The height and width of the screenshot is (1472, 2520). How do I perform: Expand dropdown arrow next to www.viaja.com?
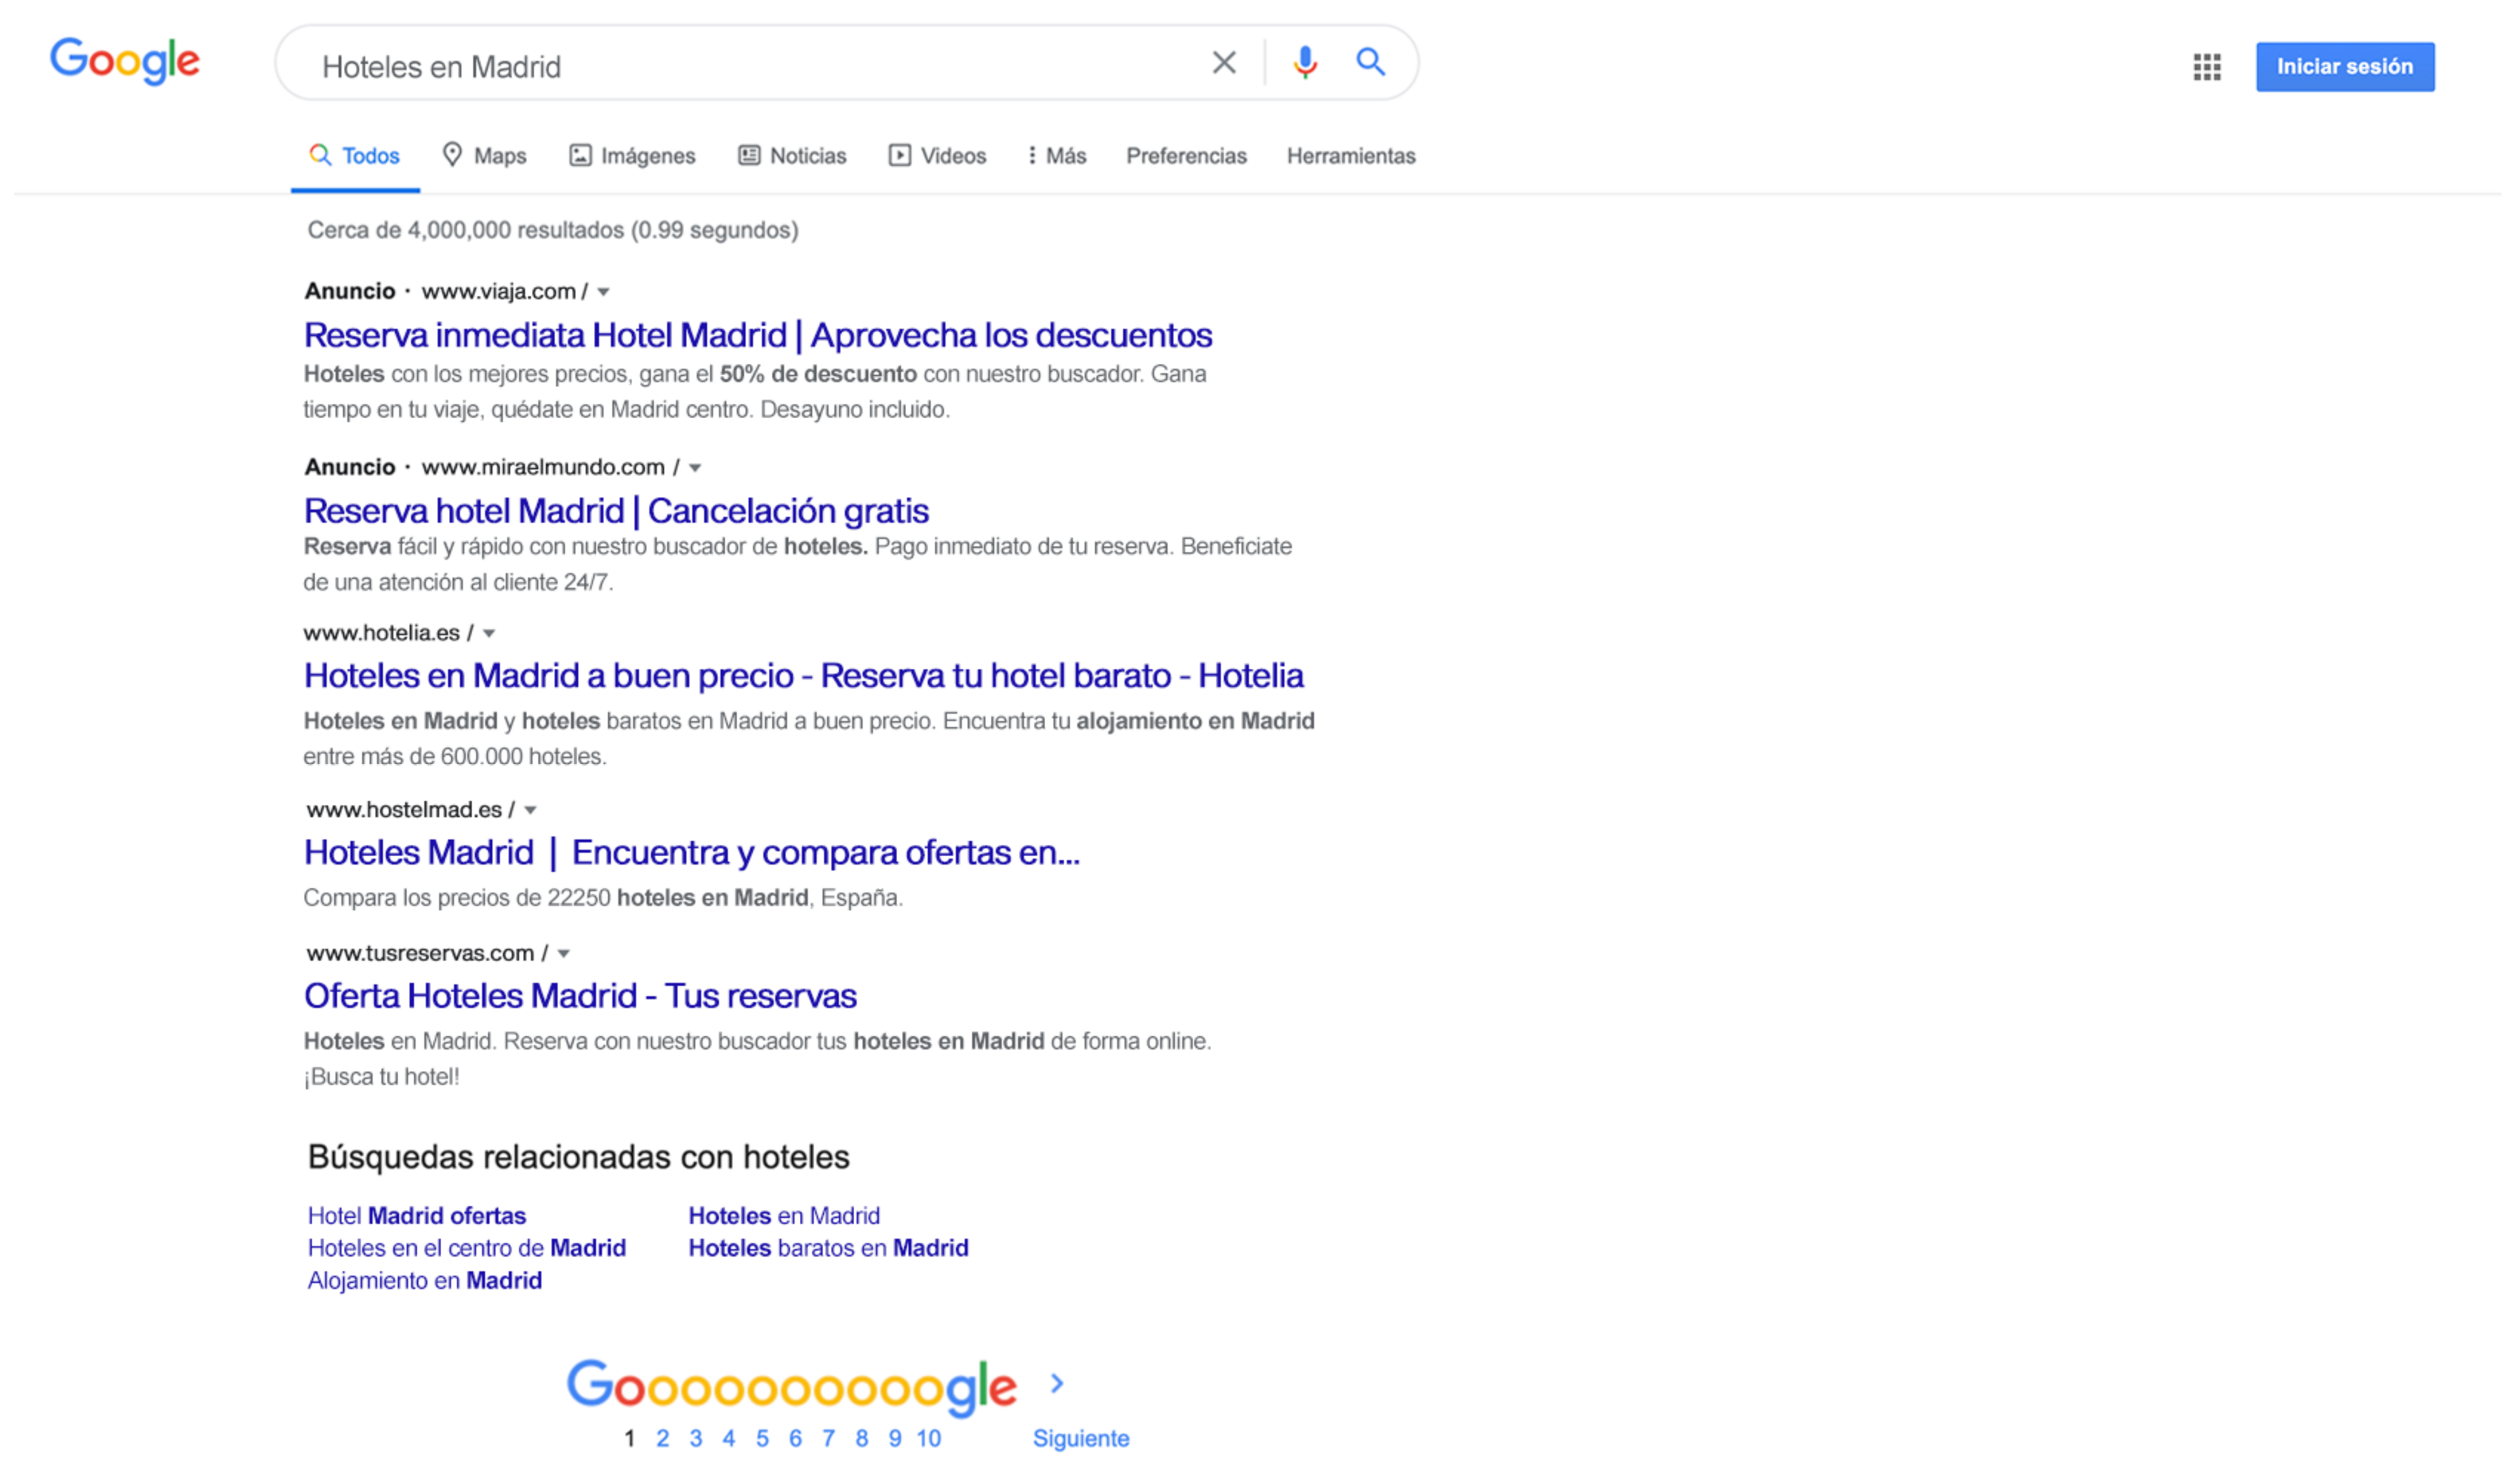(x=604, y=292)
